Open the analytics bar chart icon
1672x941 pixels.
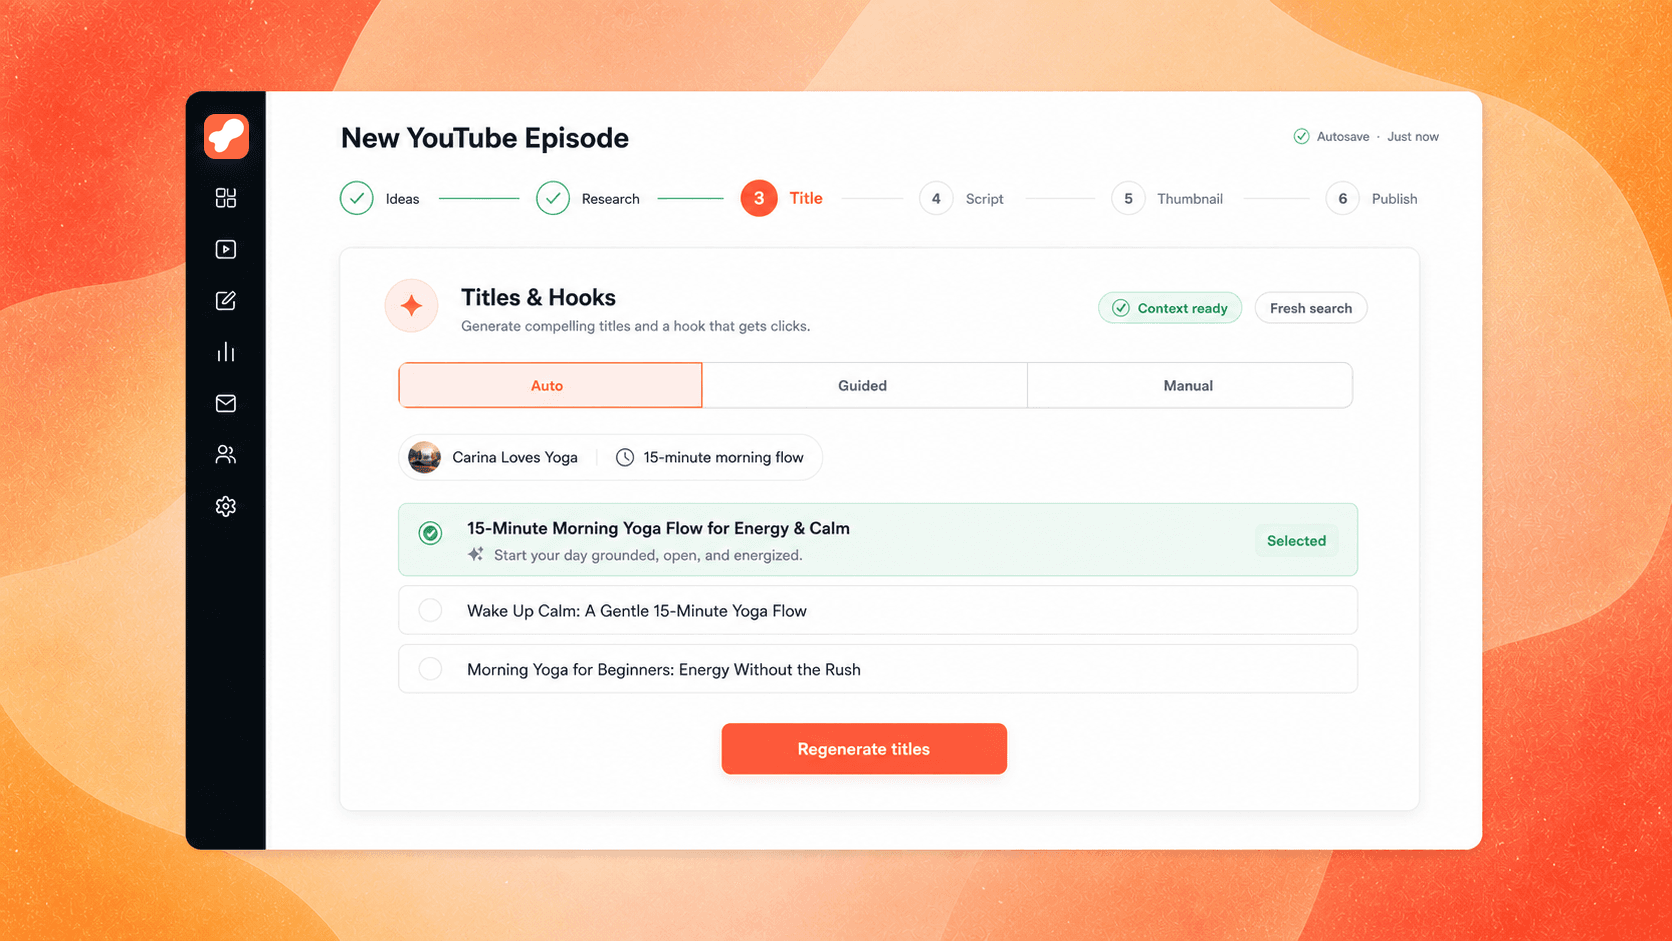[x=226, y=352]
